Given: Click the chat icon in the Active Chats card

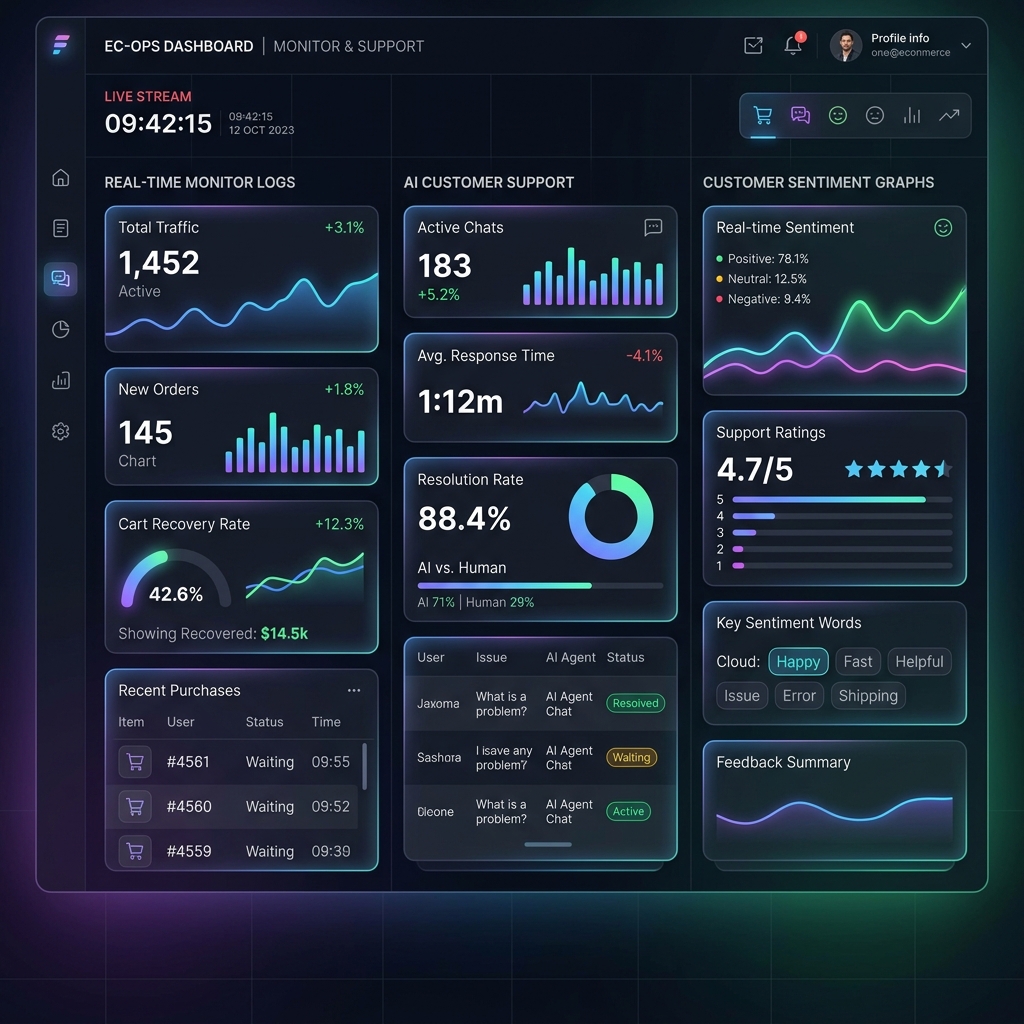Looking at the screenshot, I should coord(653,227).
